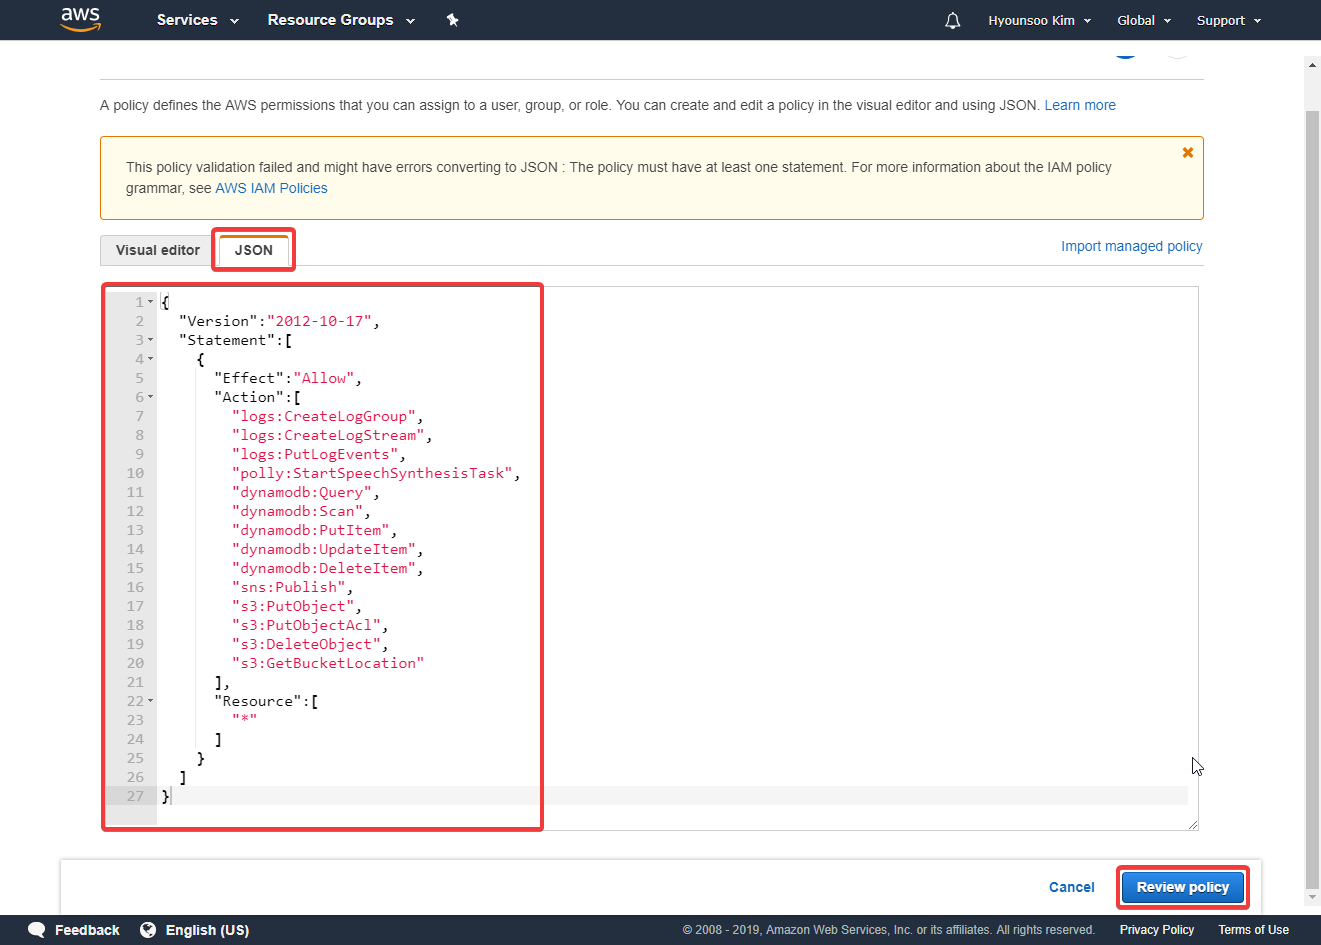
Task: Click the Learn more link
Action: [x=1080, y=105]
